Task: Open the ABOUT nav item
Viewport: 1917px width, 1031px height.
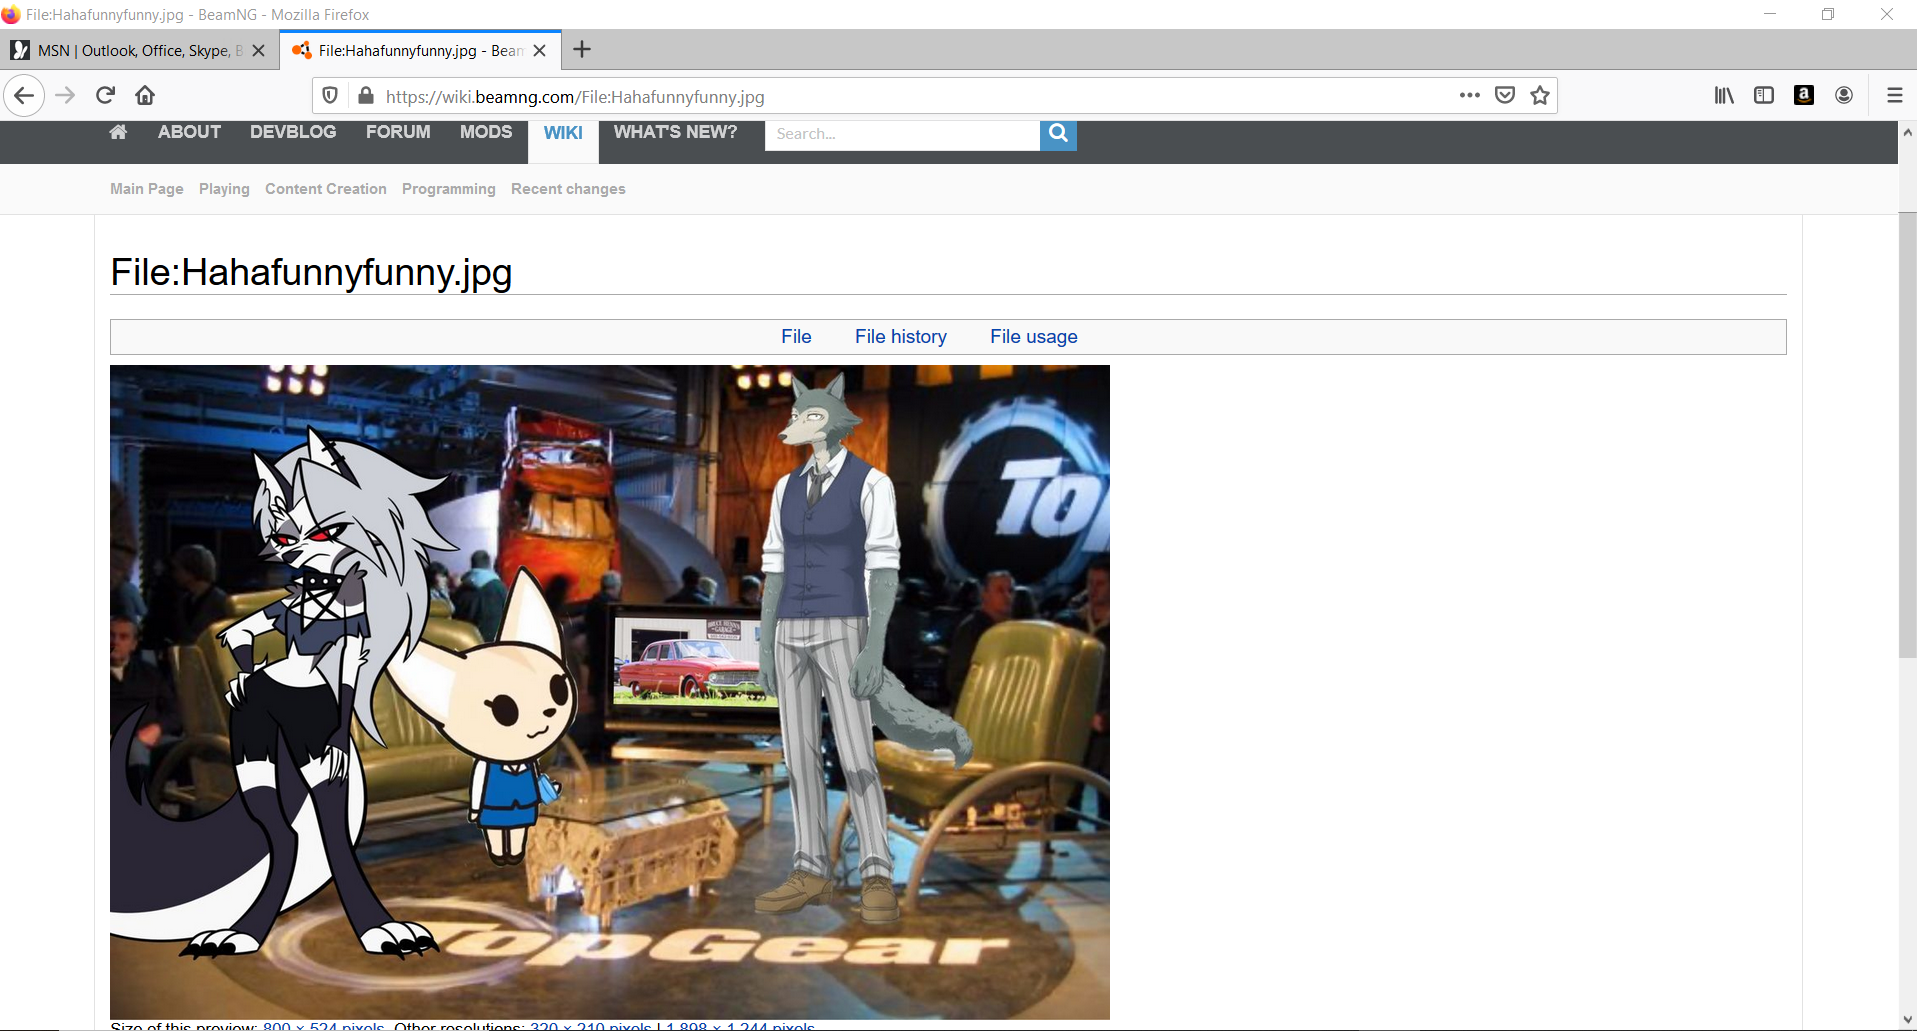Action: tap(189, 132)
